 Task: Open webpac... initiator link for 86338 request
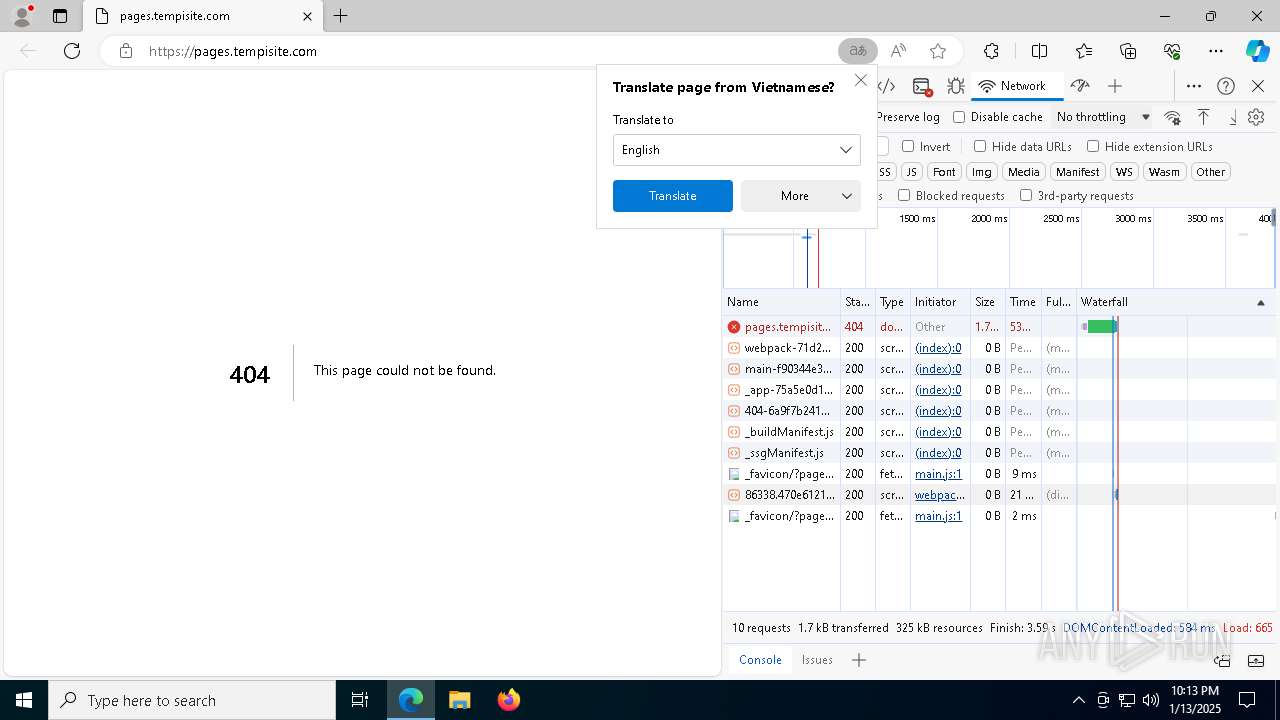(x=940, y=495)
